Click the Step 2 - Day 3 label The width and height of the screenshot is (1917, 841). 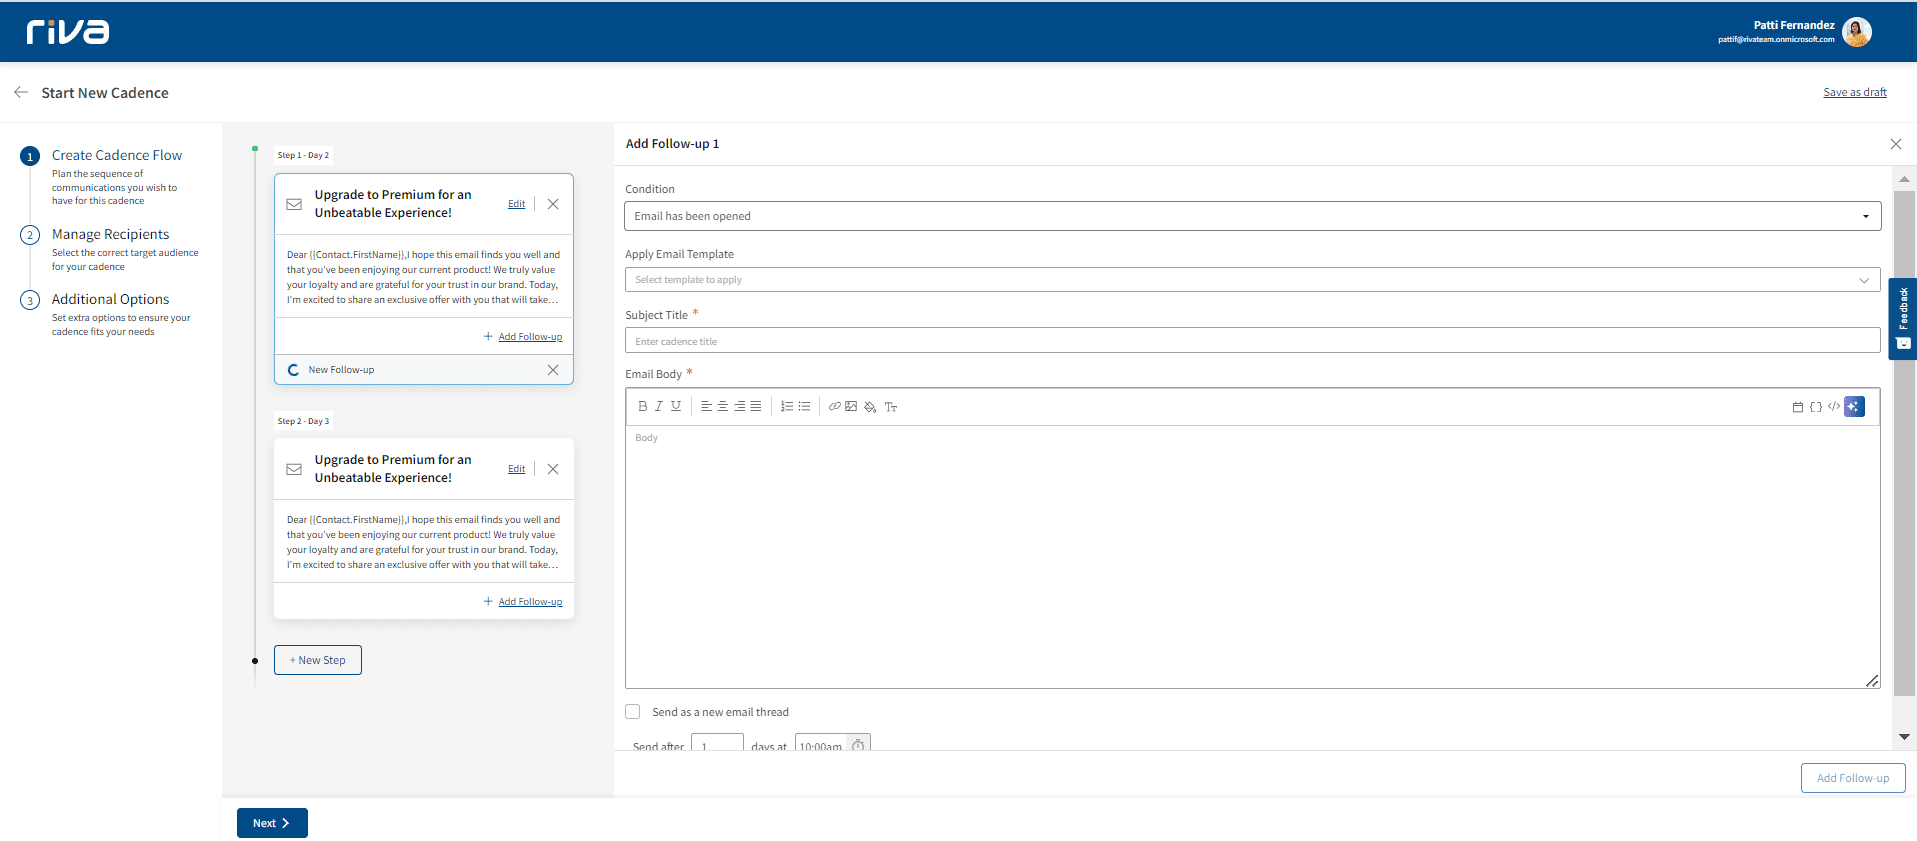pyautogui.click(x=303, y=421)
